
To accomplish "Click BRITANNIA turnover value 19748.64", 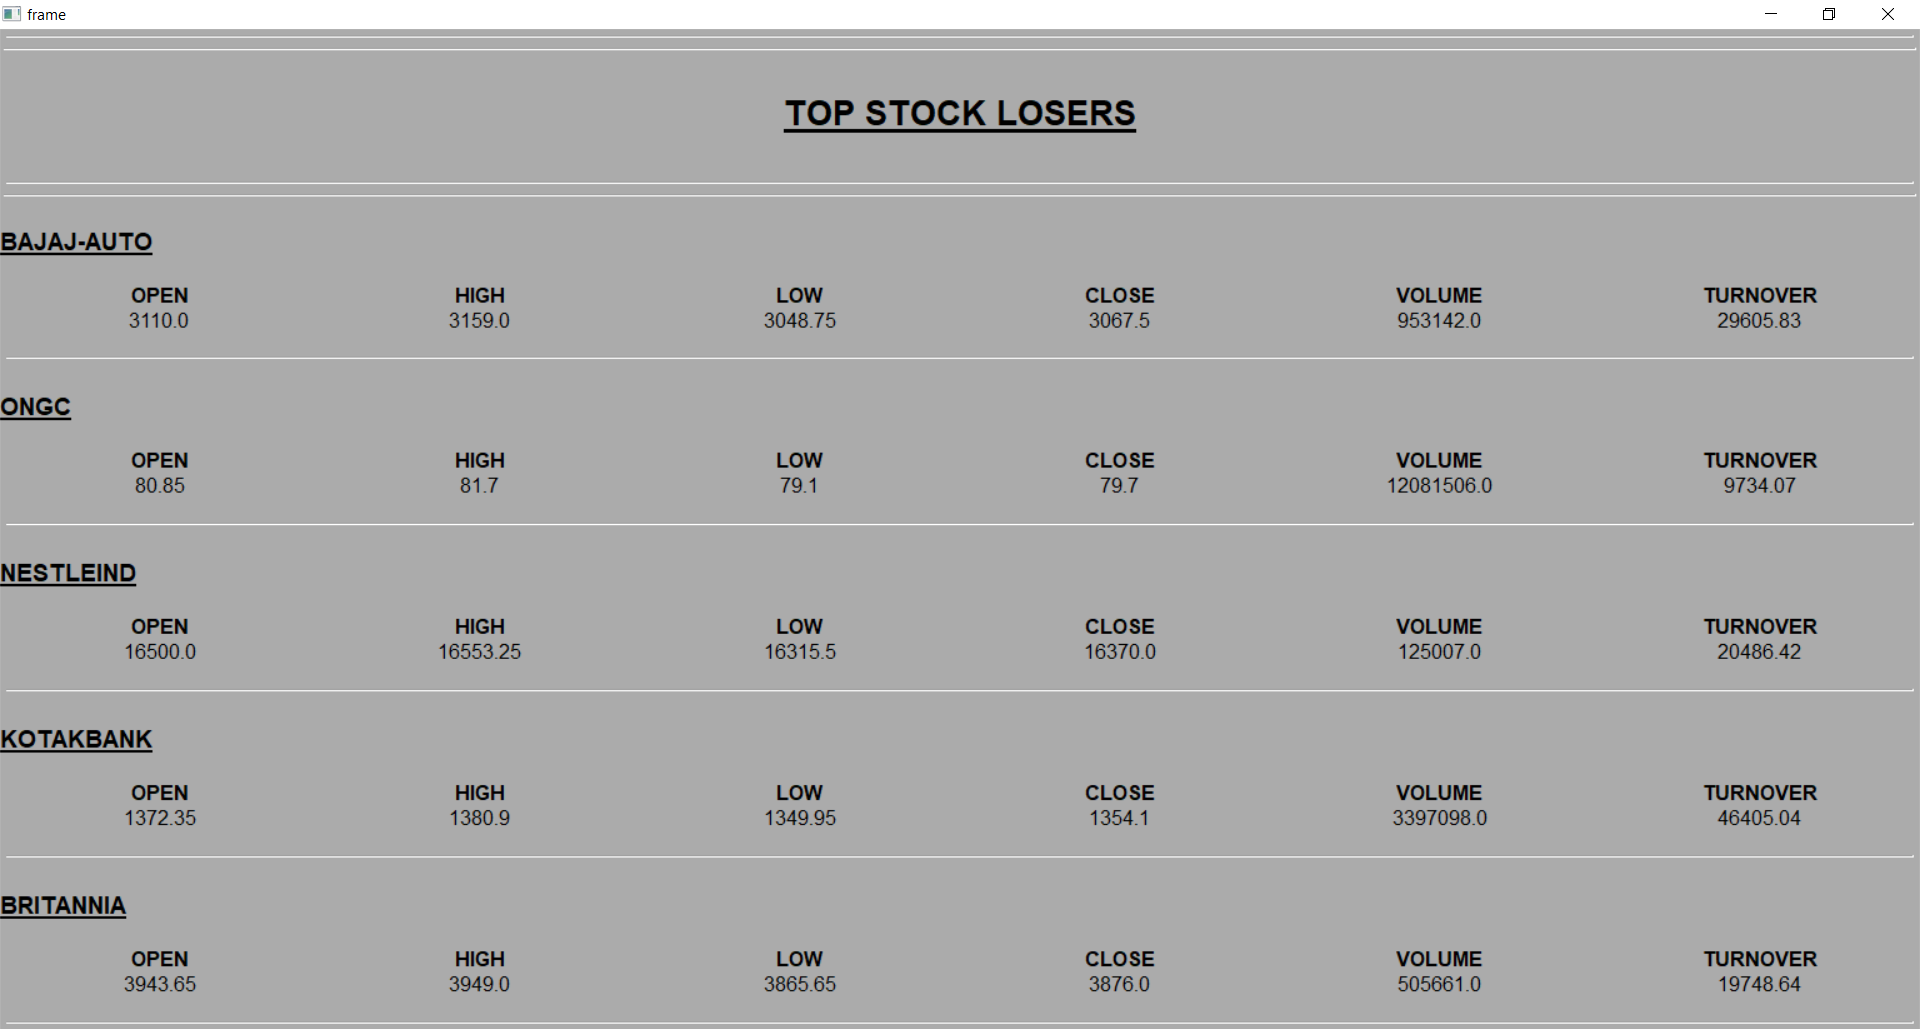I will (x=1759, y=983).
